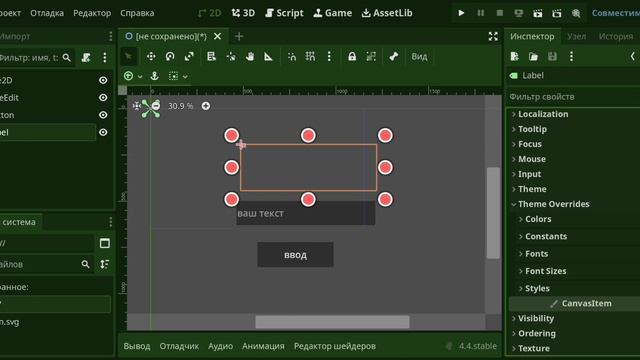Click the list select tool icon

211,56
